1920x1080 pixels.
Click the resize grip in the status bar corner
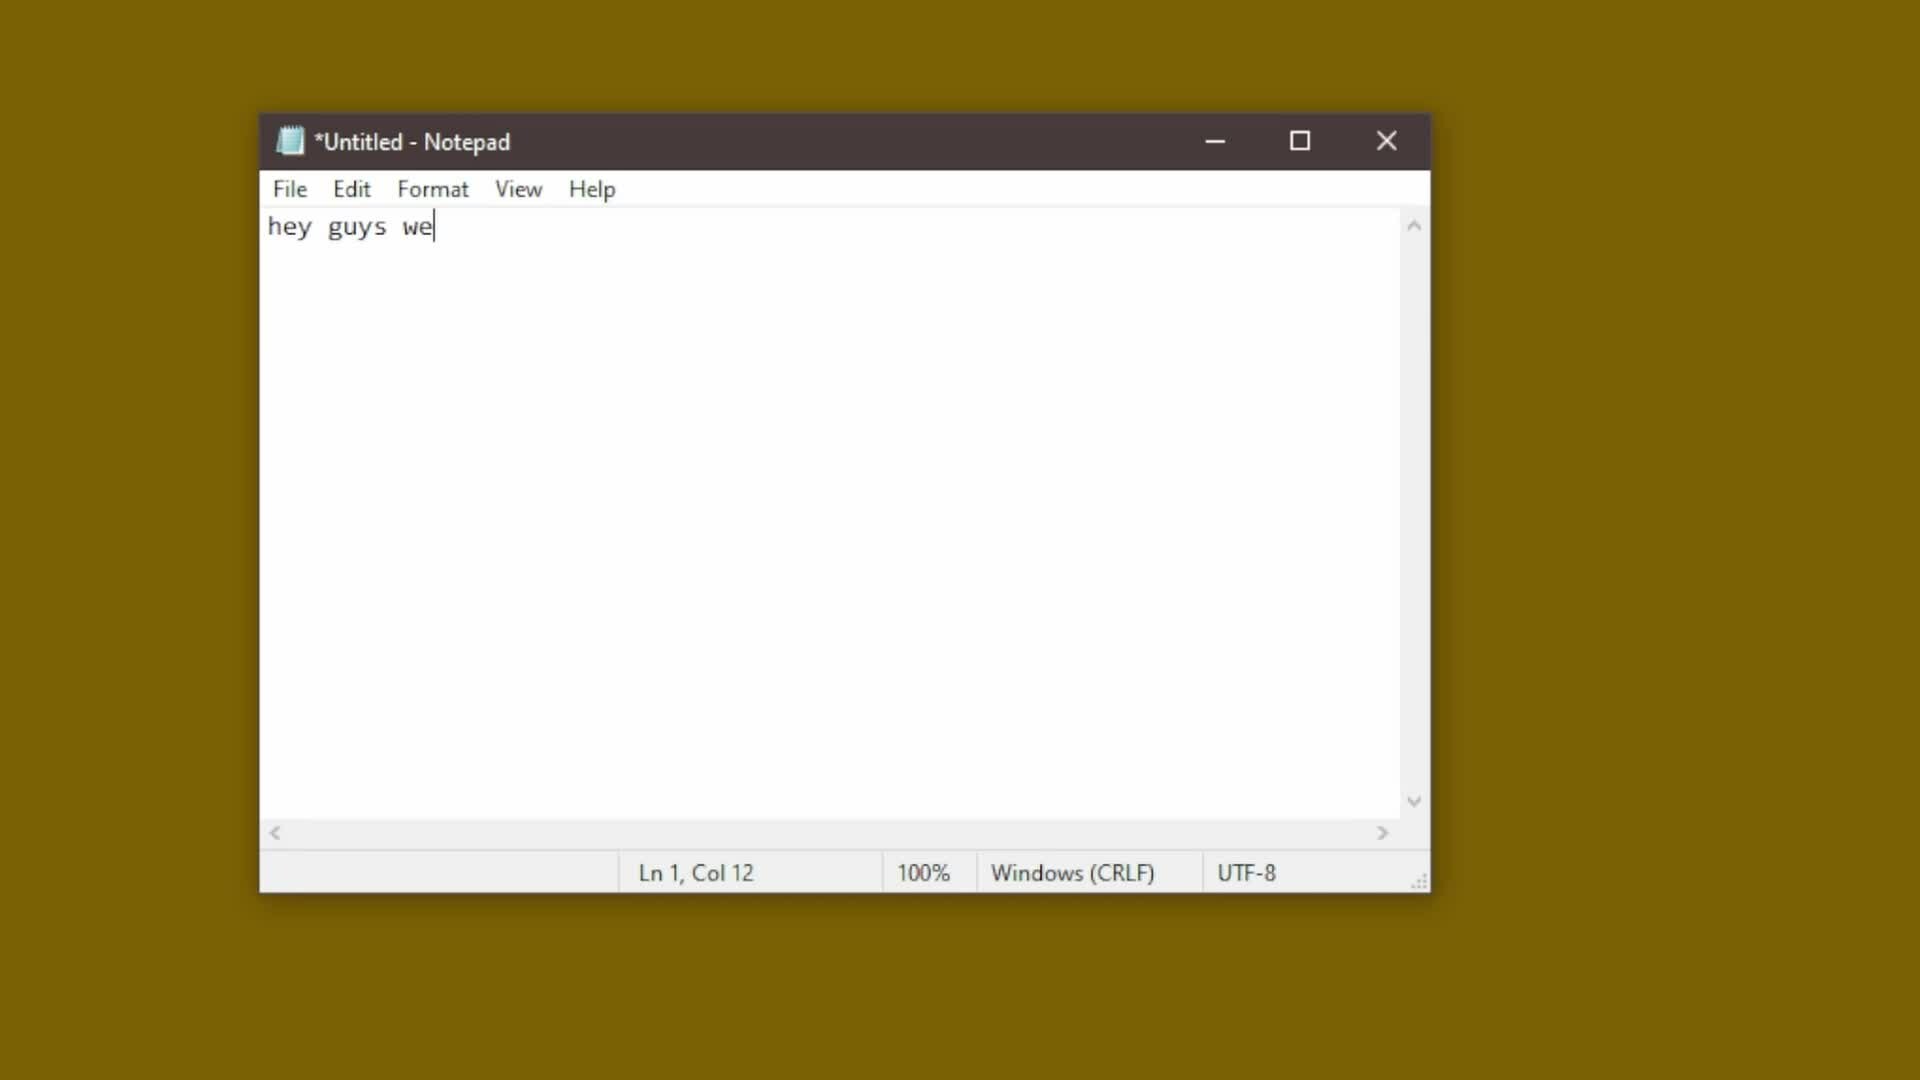click(x=1419, y=881)
